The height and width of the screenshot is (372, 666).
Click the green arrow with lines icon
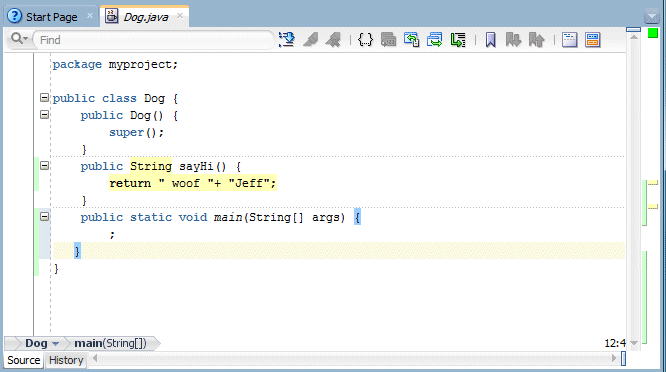tap(458, 40)
